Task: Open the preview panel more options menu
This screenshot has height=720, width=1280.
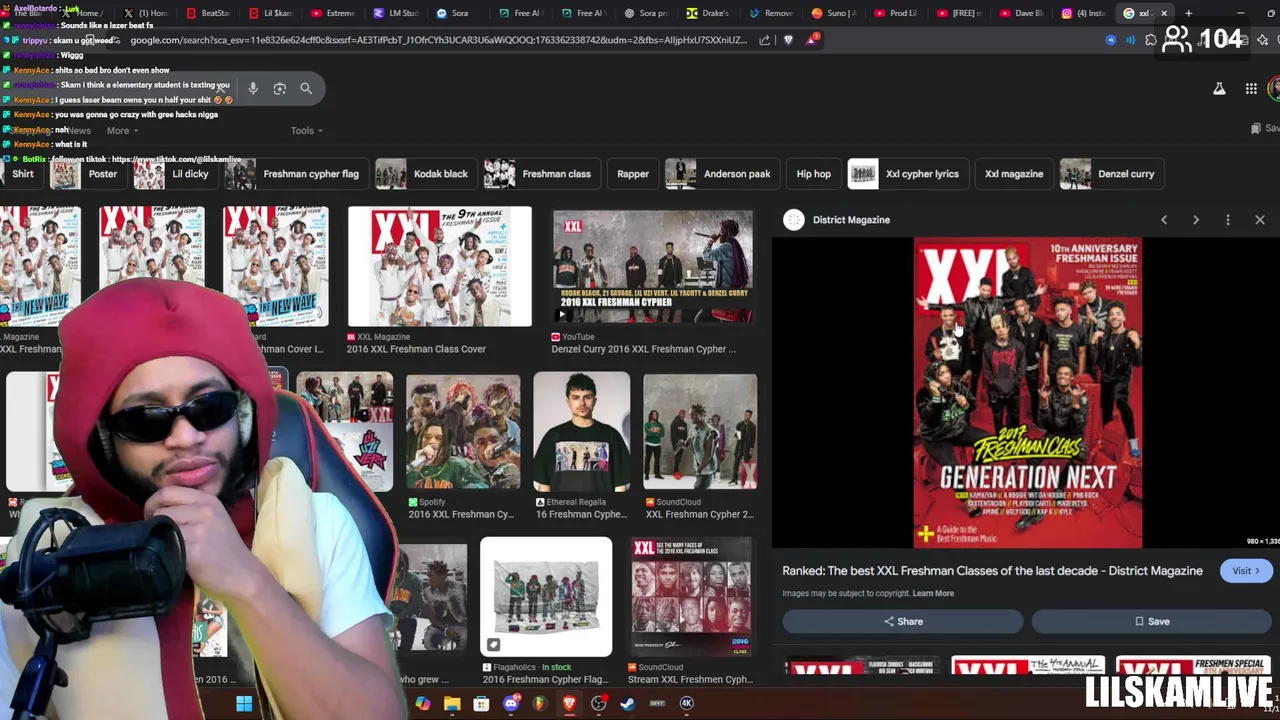Action: point(1228,220)
